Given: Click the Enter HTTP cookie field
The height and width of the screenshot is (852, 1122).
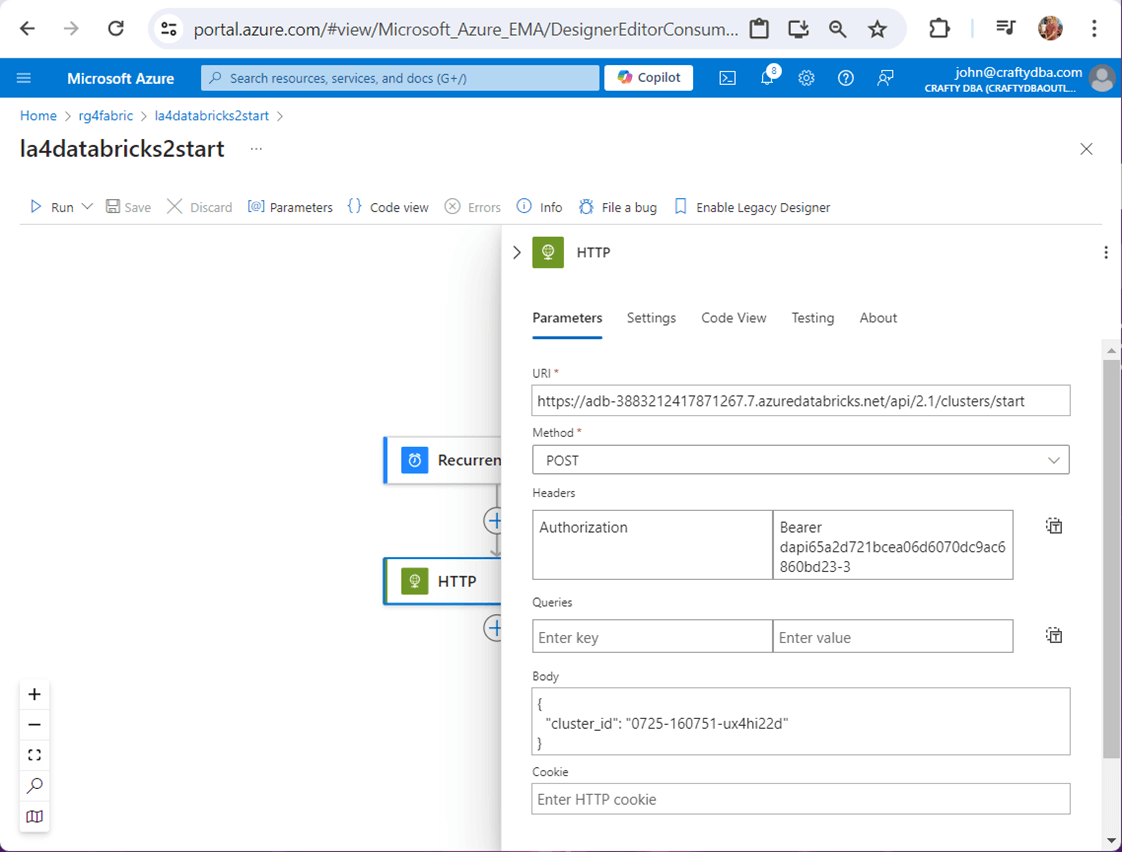Looking at the screenshot, I should [x=801, y=799].
